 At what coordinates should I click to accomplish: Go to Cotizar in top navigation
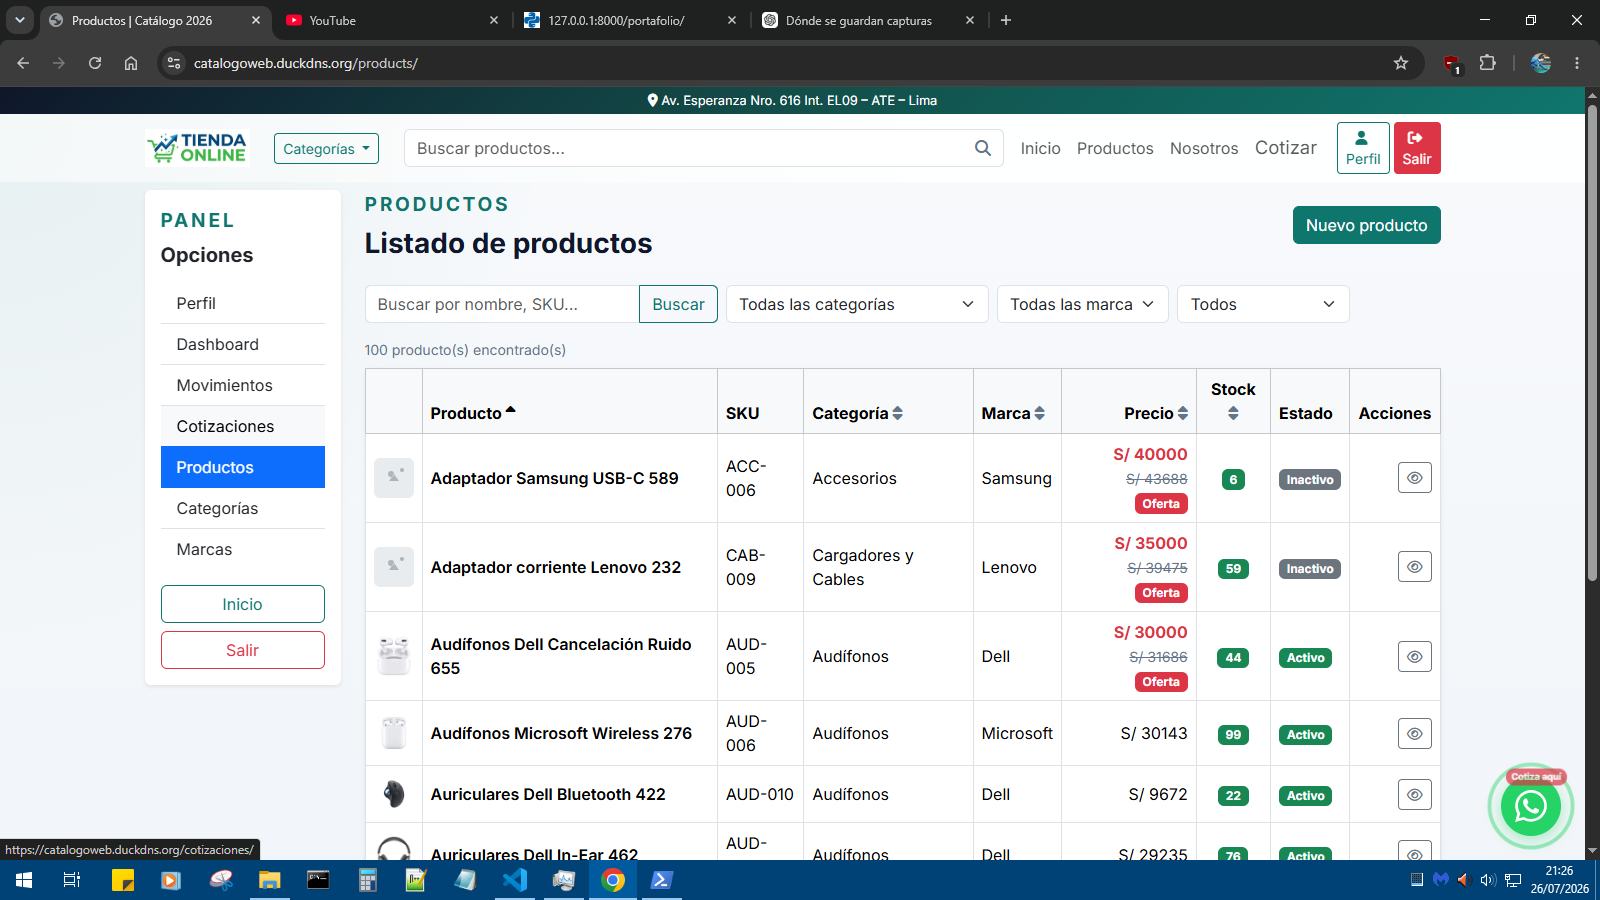[x=1286, y=148]
